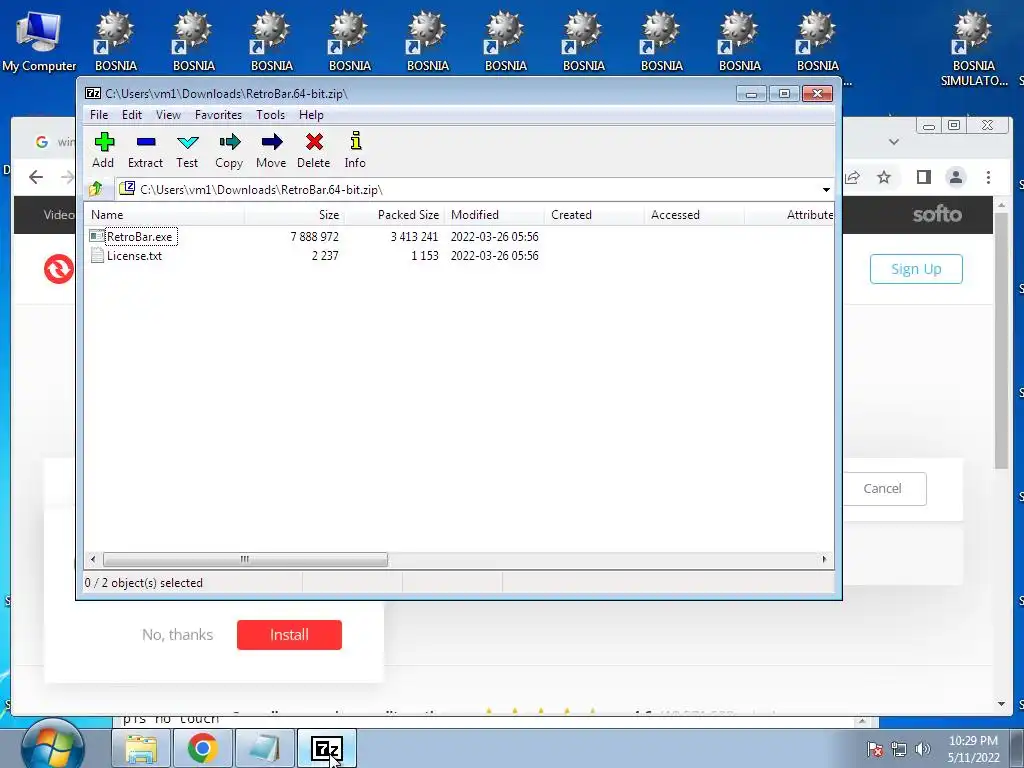Open the File menu

pyautogui.click(x=99, y=115)
